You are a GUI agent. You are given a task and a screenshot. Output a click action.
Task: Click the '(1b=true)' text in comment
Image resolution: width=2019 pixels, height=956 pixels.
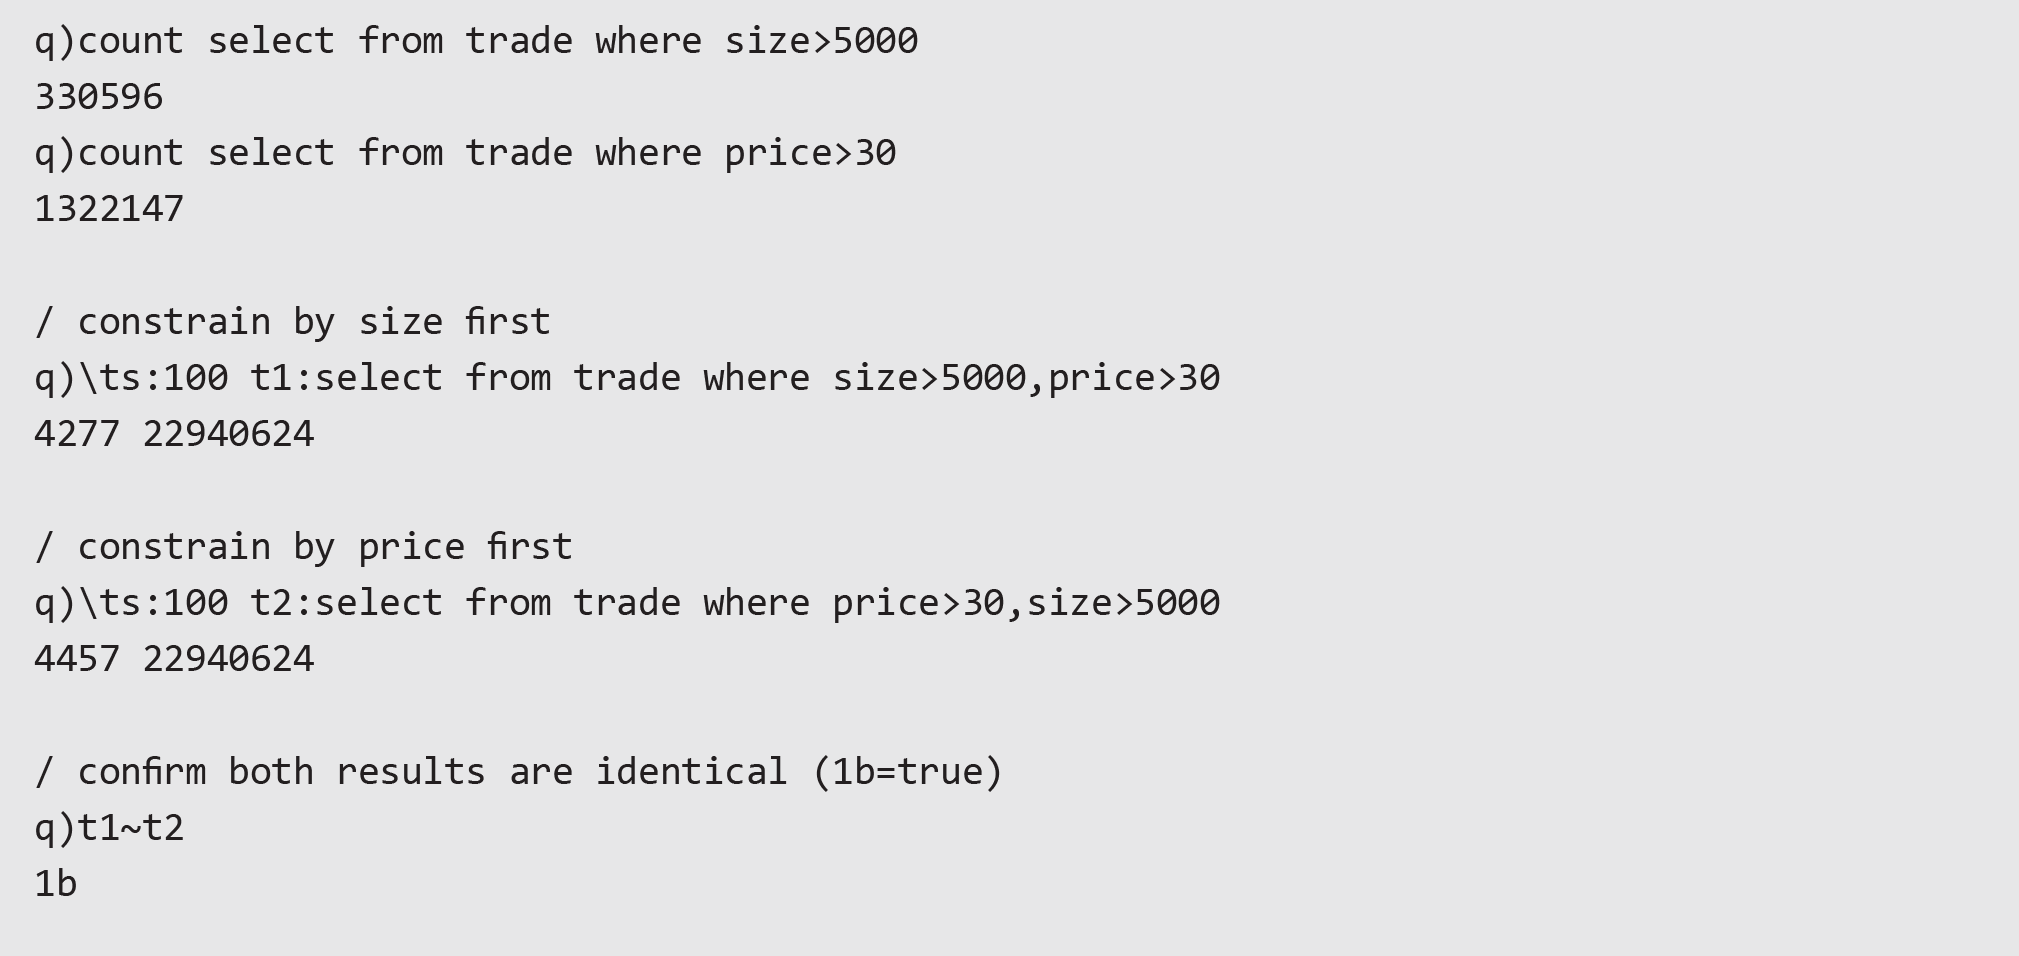(x=908, y=772)
